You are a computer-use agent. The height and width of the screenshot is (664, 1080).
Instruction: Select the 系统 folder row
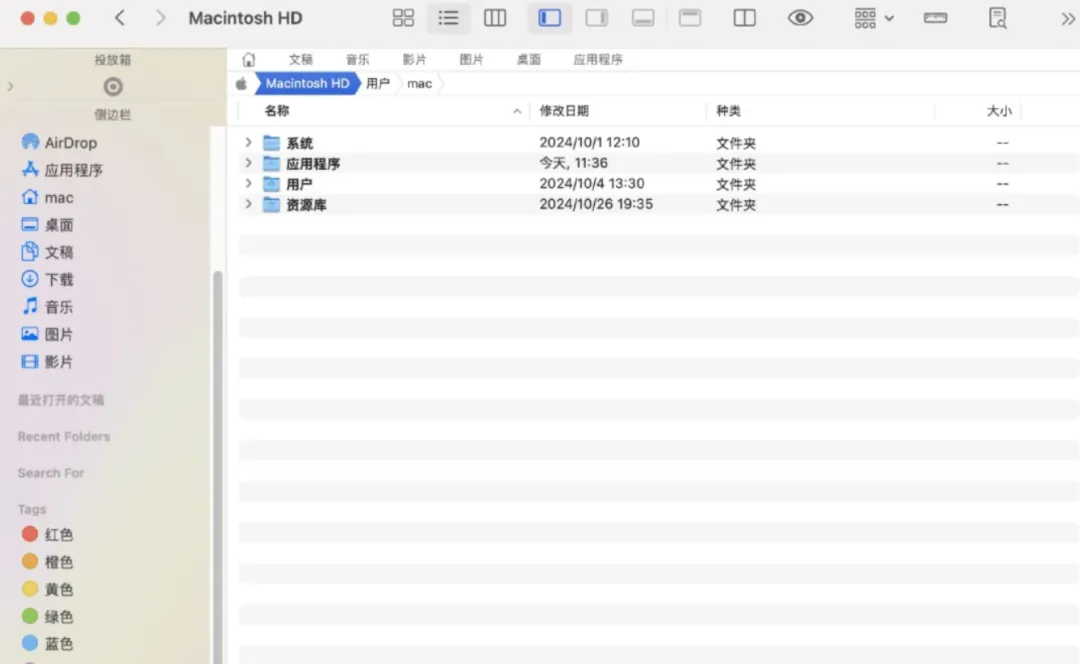pos(658,143)
